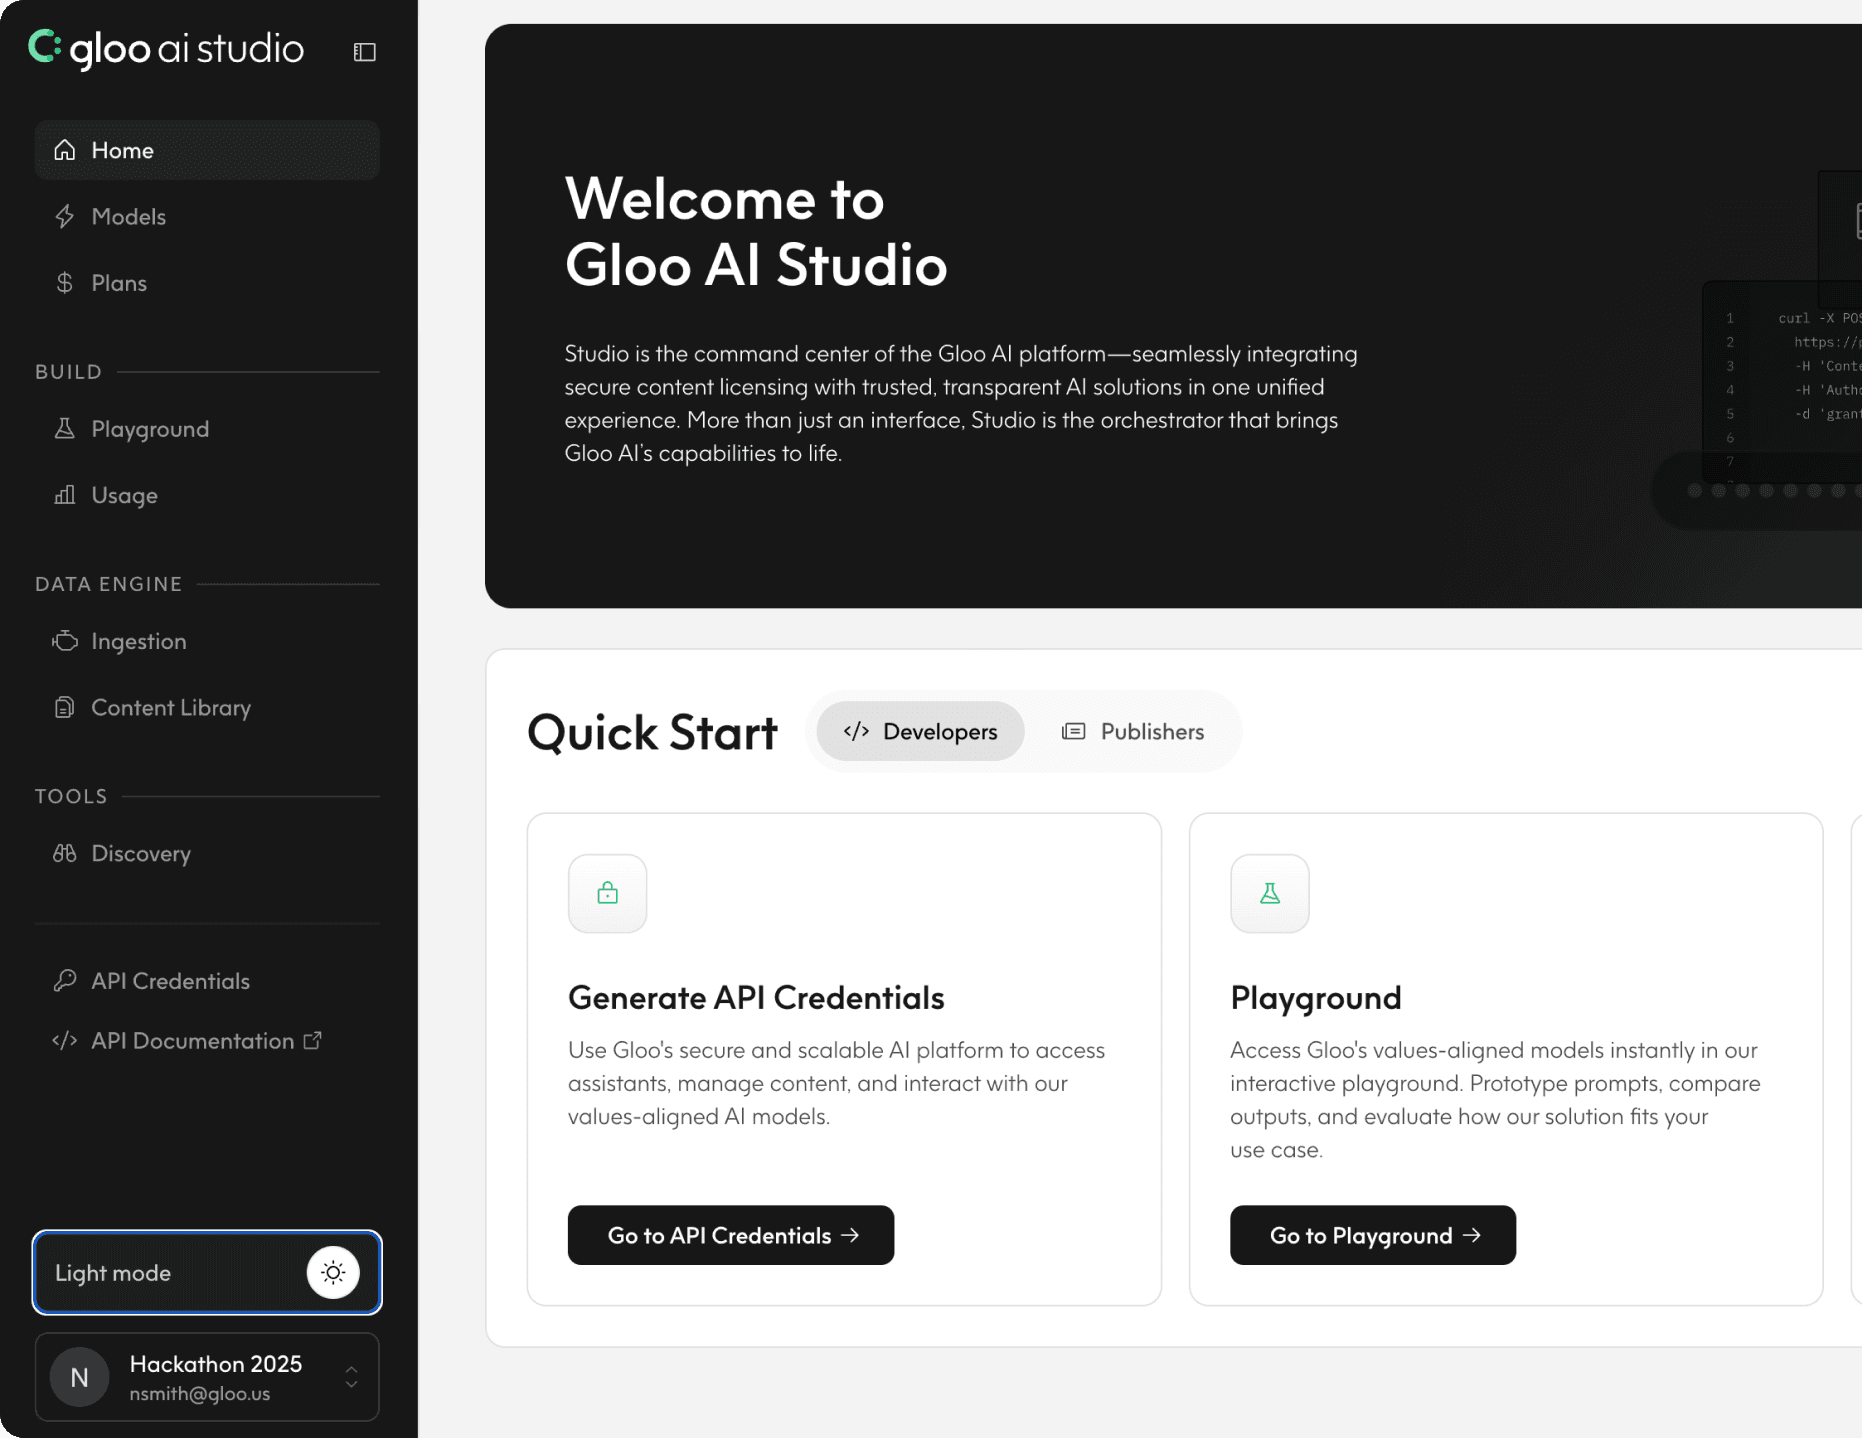This screenshot has width=1862, height=1438.
Task: Select the Developers tab
Action: tap(920, 731)
